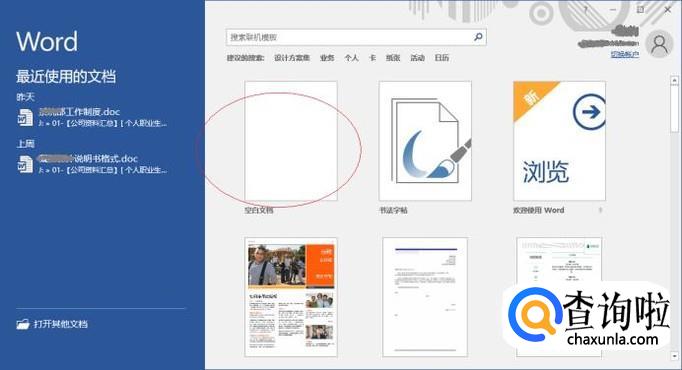Click the 说明书格式.doc file icon
Screen dimensions: 682x370
(x=25, y=164)
